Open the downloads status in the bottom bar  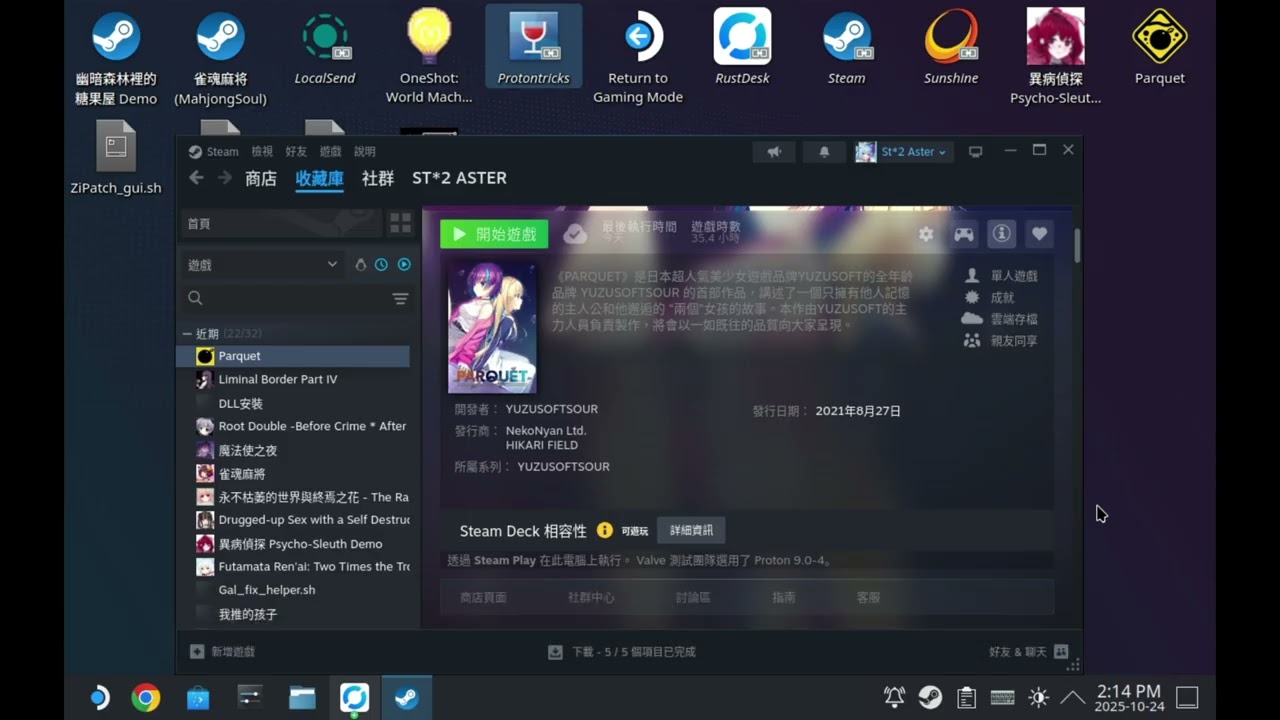622,651
